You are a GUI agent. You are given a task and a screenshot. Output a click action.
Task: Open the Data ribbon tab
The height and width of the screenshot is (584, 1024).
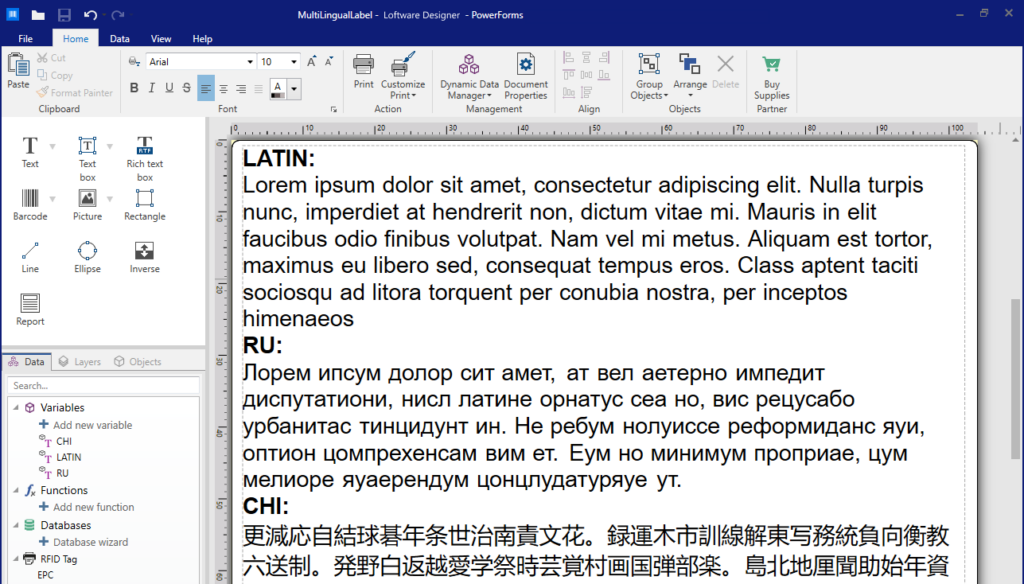click(x=119, y=38)
